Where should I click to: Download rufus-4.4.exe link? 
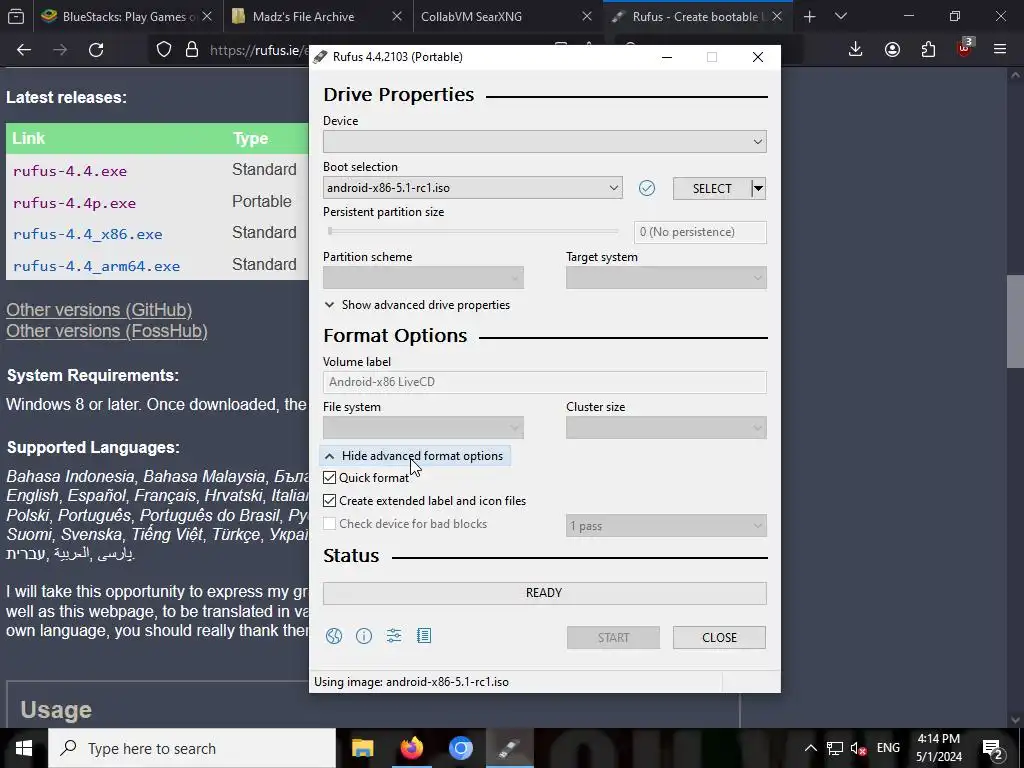[70, 171]
